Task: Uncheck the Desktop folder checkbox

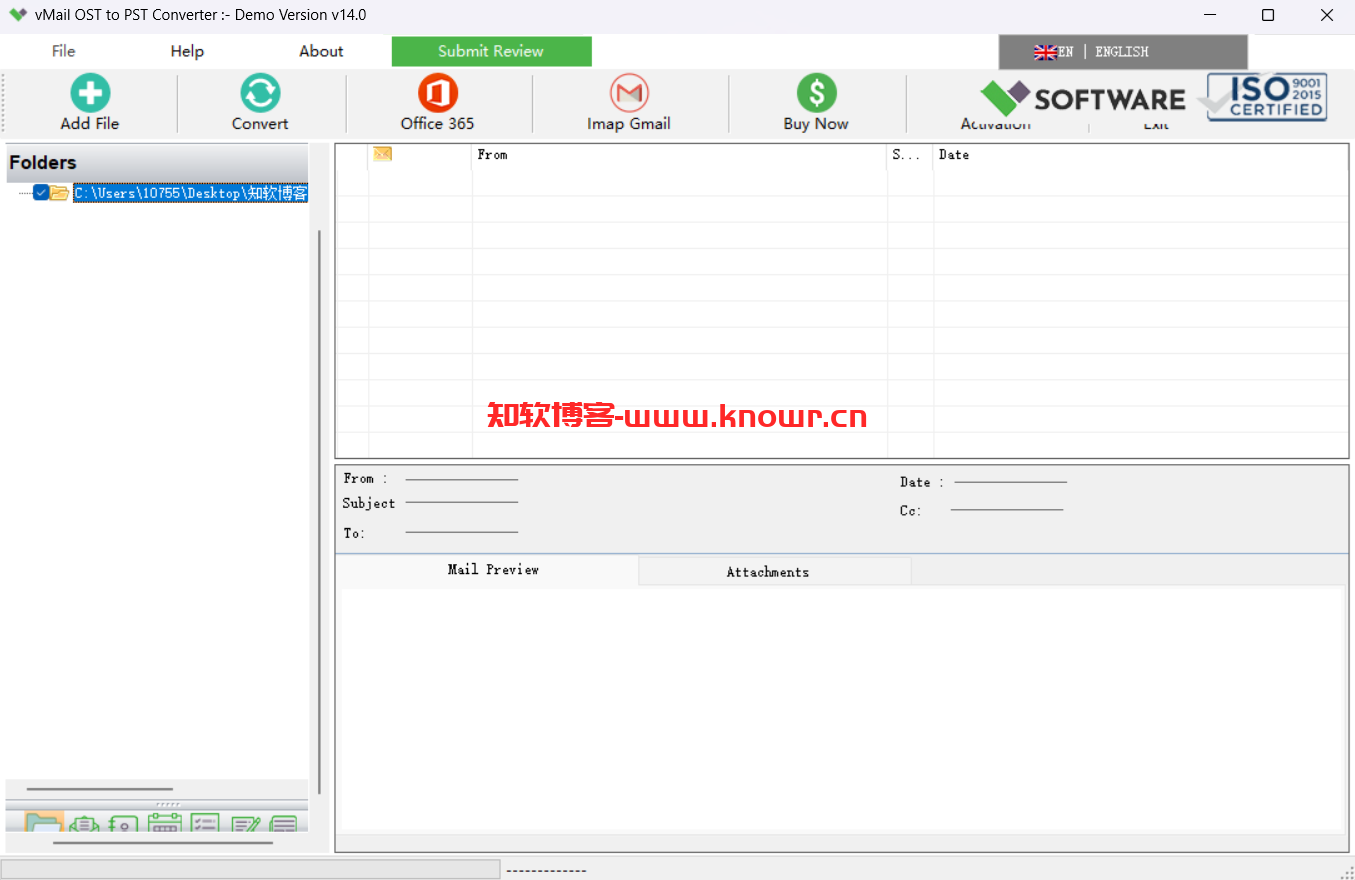Action: coord(41,193)
